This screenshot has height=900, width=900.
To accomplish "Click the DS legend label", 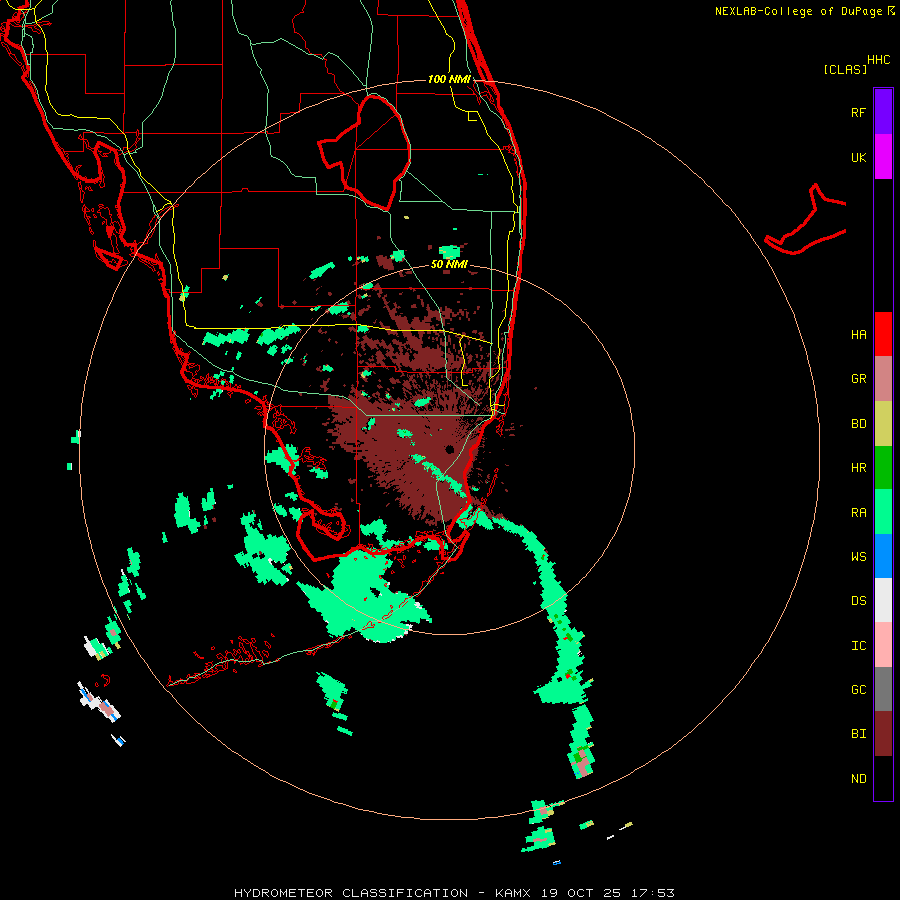I will 858,601.
